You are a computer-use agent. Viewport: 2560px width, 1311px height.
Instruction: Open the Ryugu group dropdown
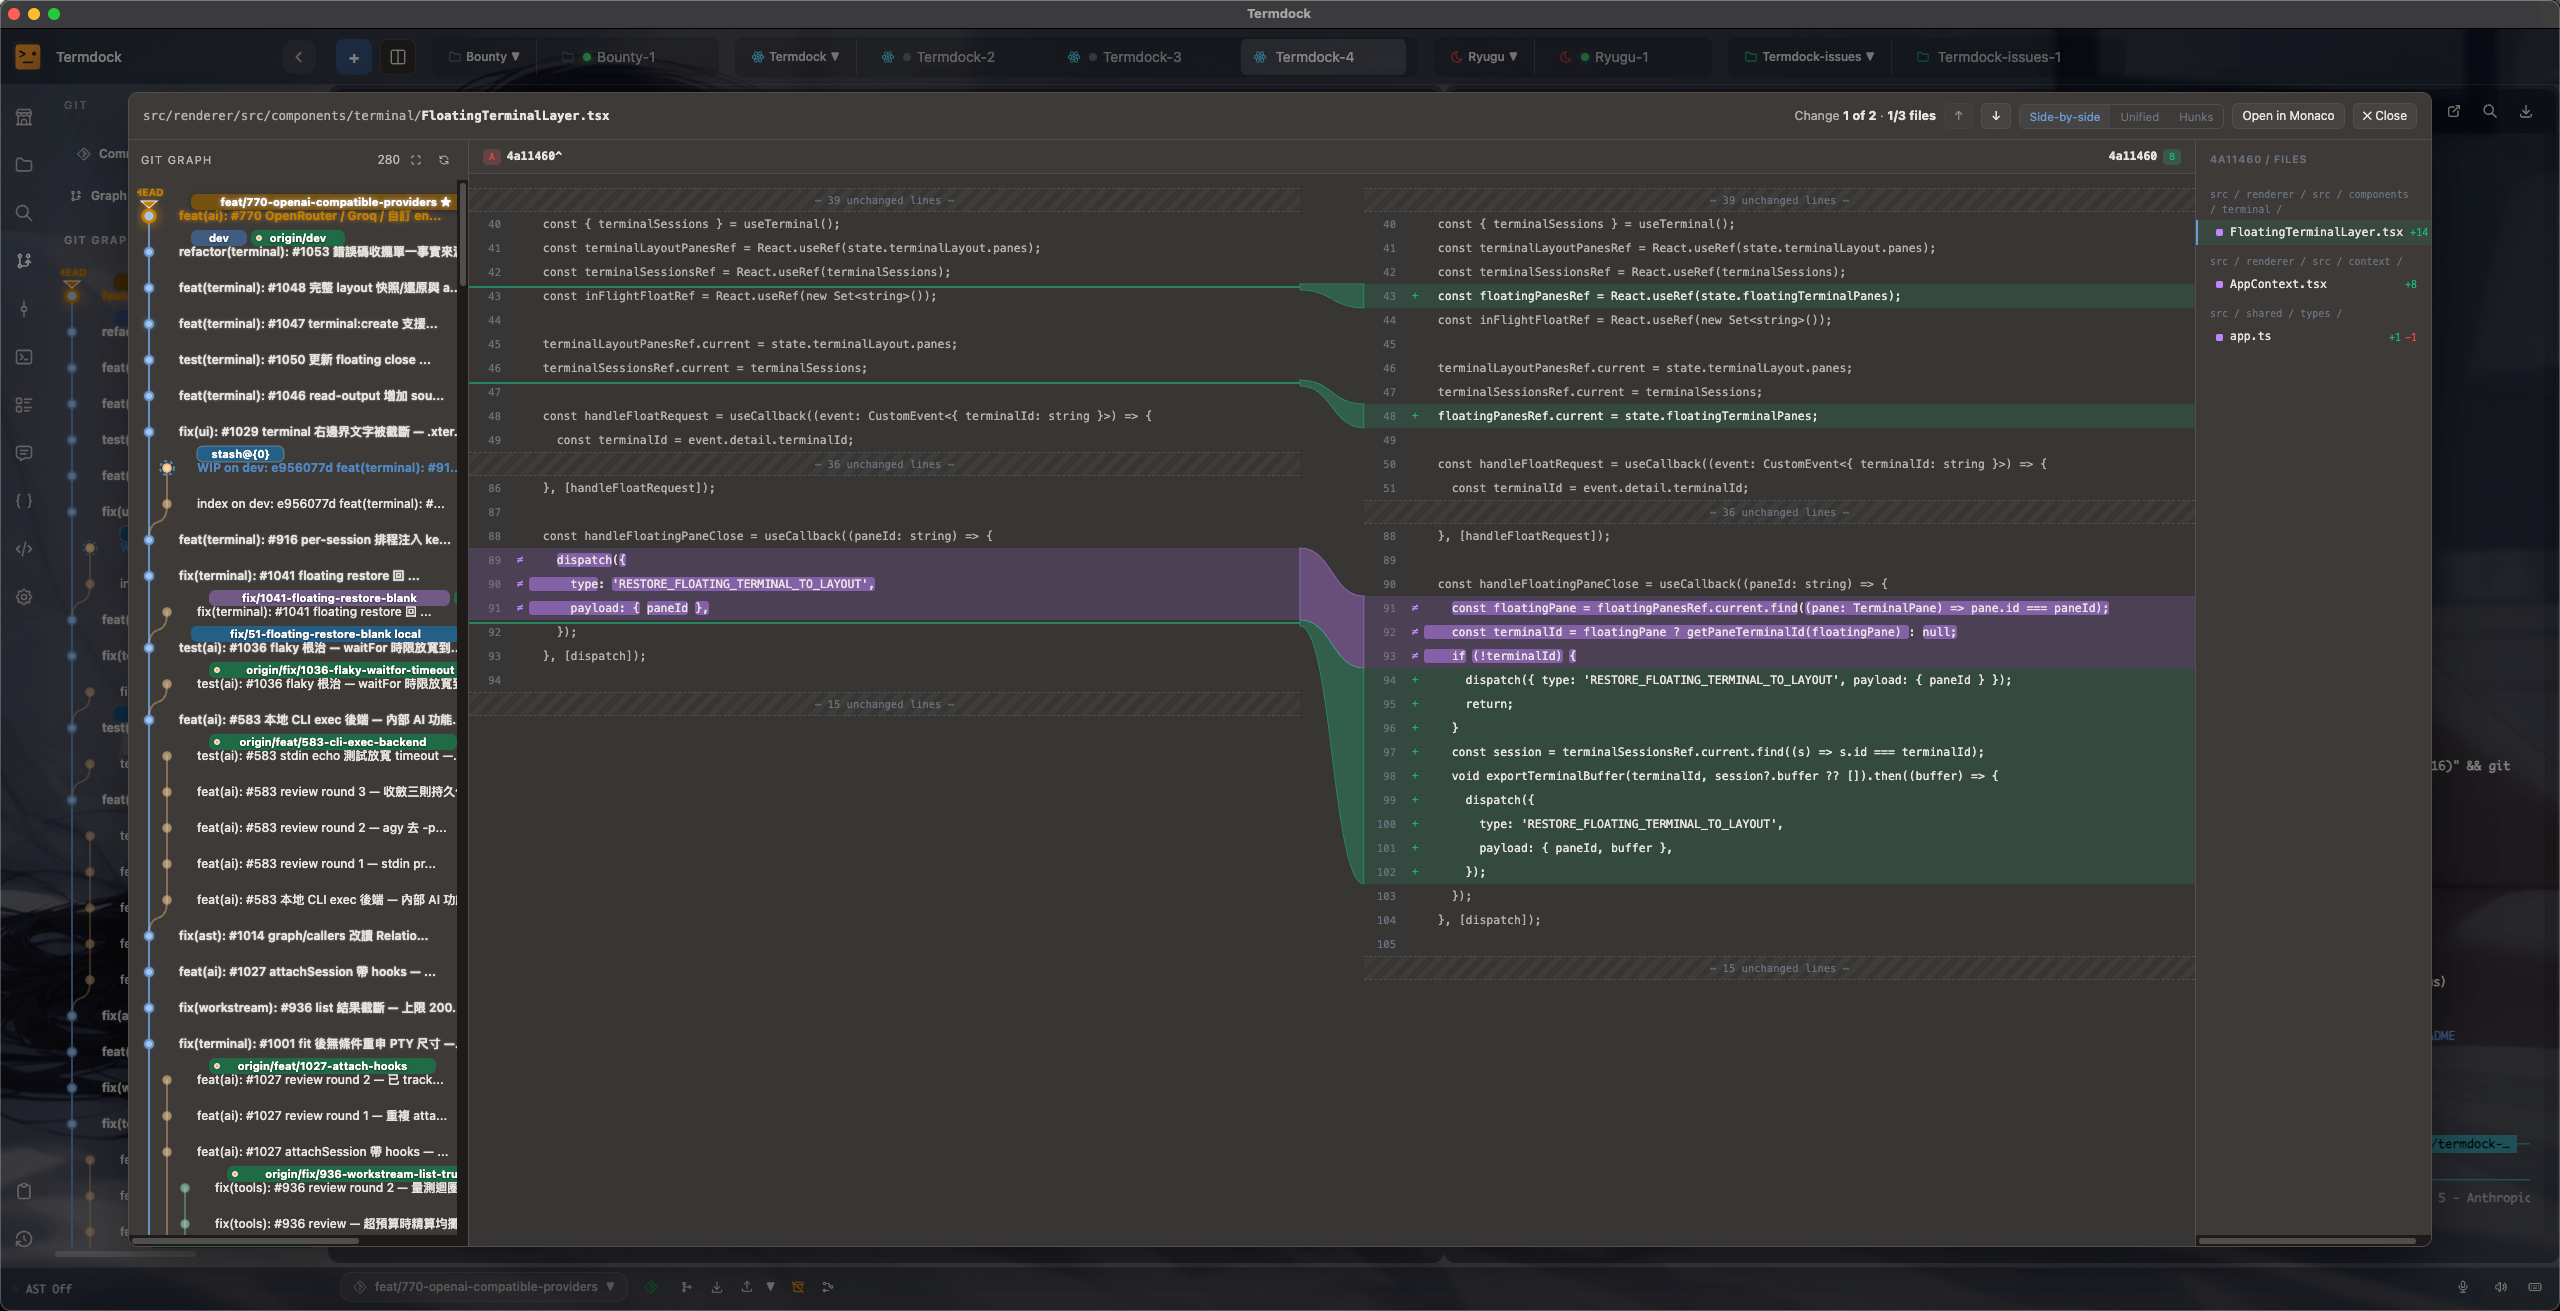1485,57
